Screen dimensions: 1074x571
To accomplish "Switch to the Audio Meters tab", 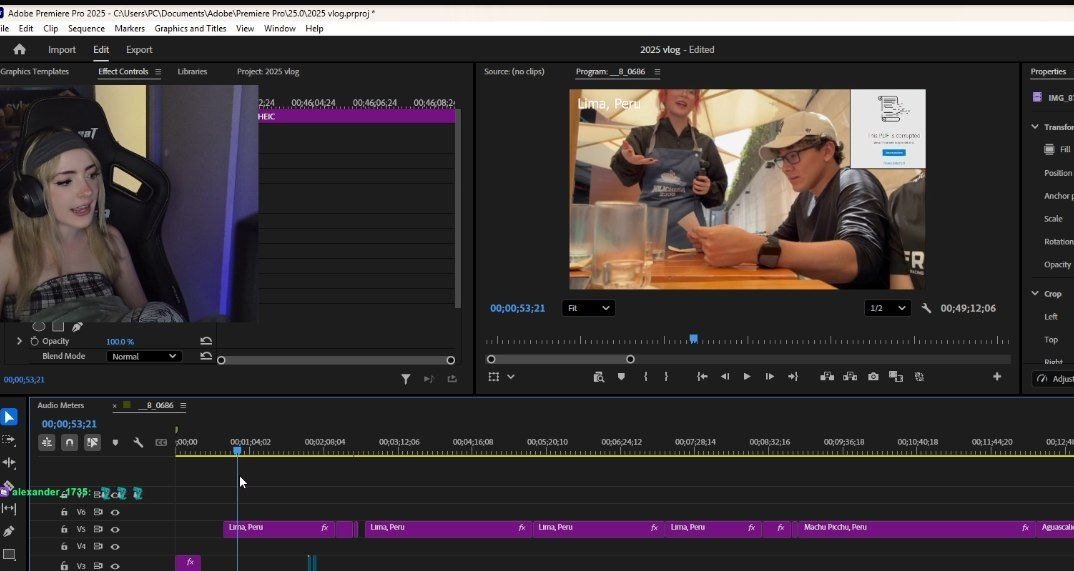I will coord(60,405).
